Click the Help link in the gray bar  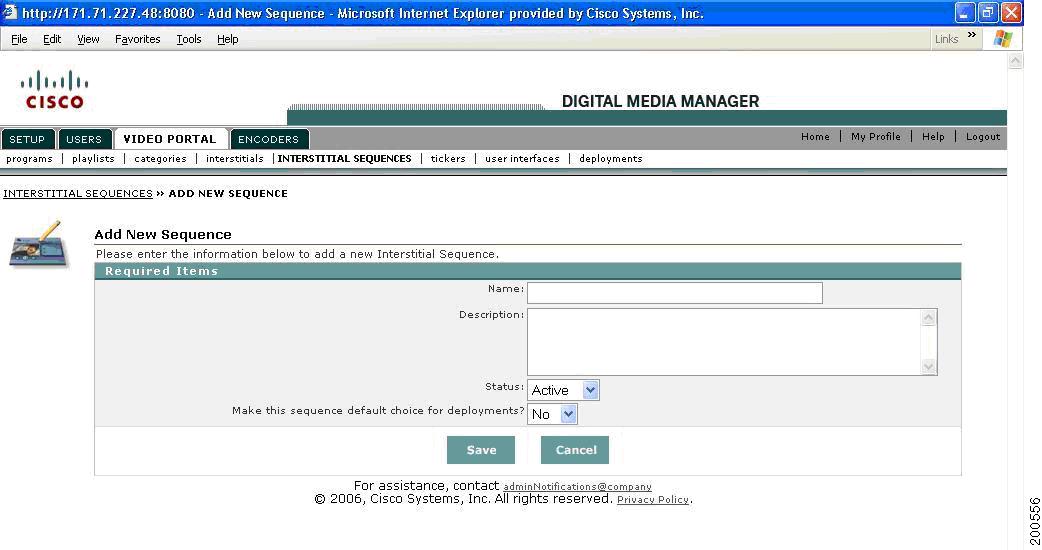pyautogui.click(x=933, y=136)
